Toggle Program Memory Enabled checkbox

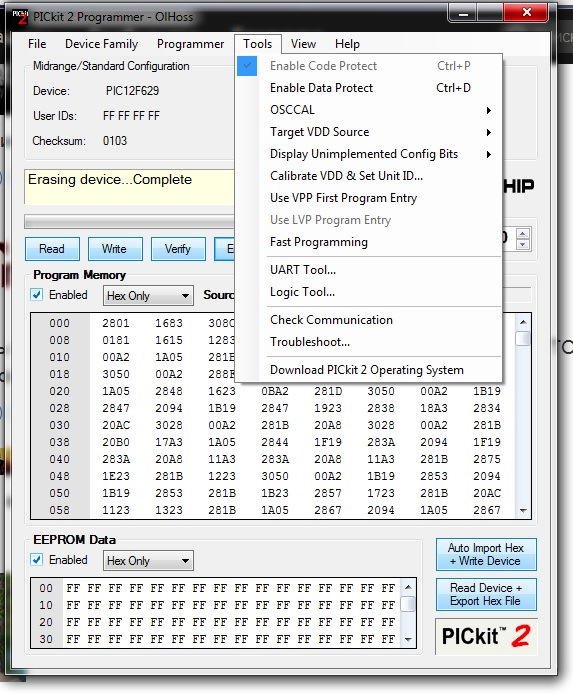(x=37, y=295)
